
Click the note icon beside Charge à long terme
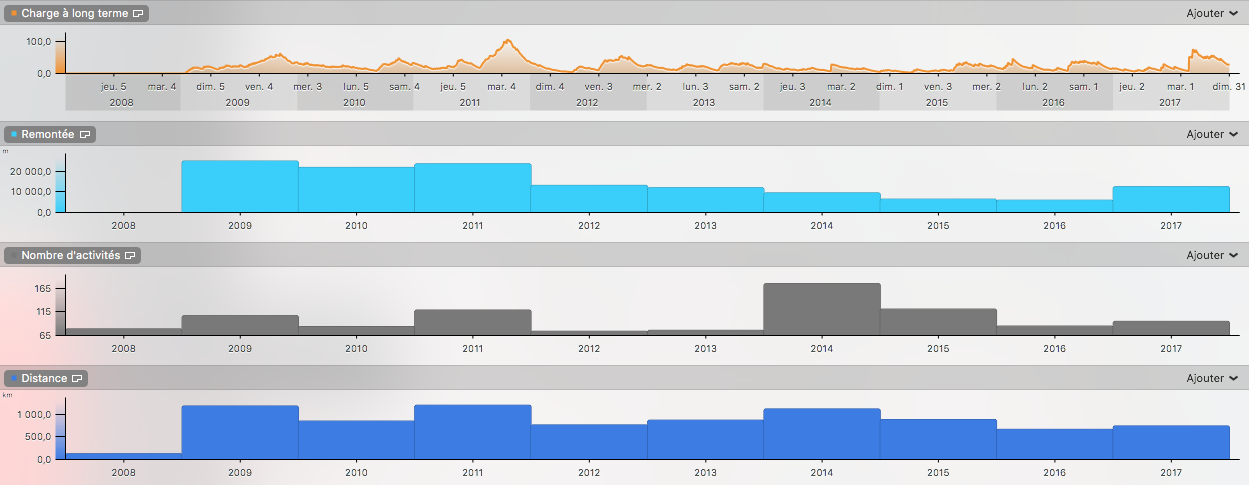click(x=138, y=13)
